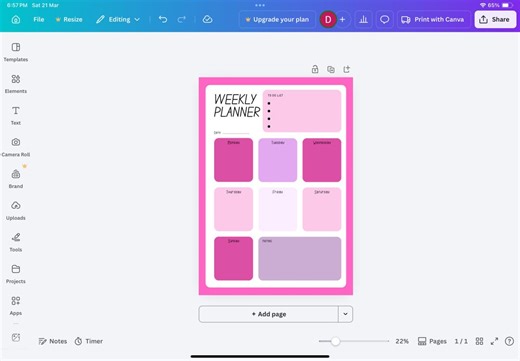The width and height of the screenshot is (520, 361).
Task: Open the Apps panel
Action: click(x=16, y=306)
